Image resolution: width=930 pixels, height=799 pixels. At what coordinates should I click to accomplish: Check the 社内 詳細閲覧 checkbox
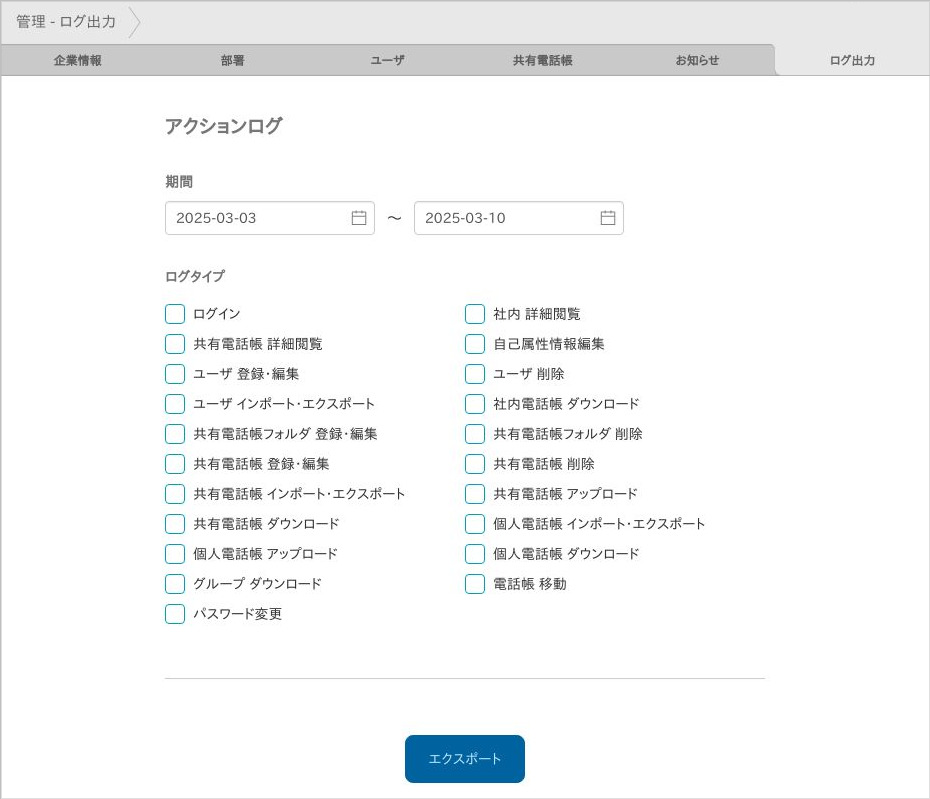point(475,314)
